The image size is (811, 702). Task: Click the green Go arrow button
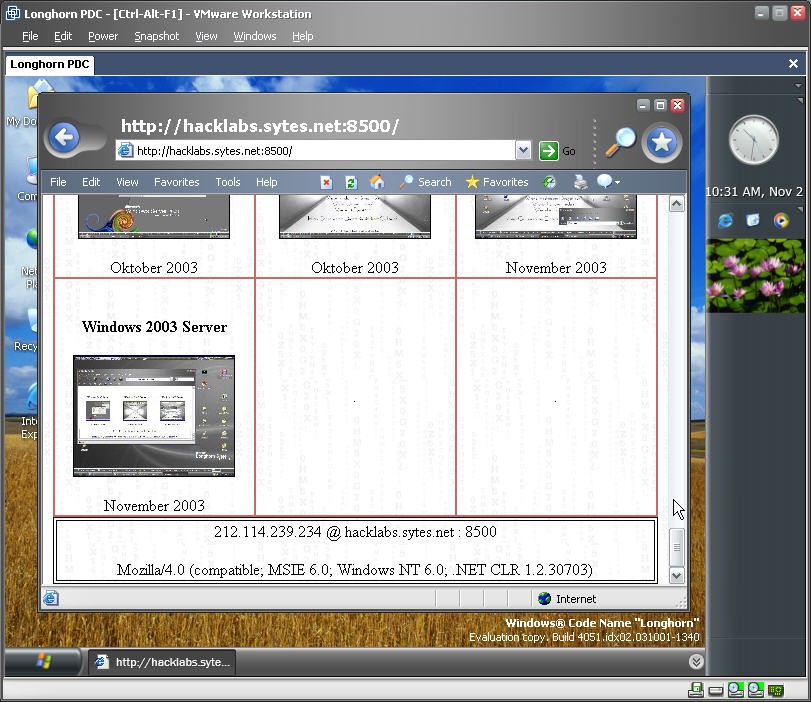pyautogui.click(x=548, y=151)
